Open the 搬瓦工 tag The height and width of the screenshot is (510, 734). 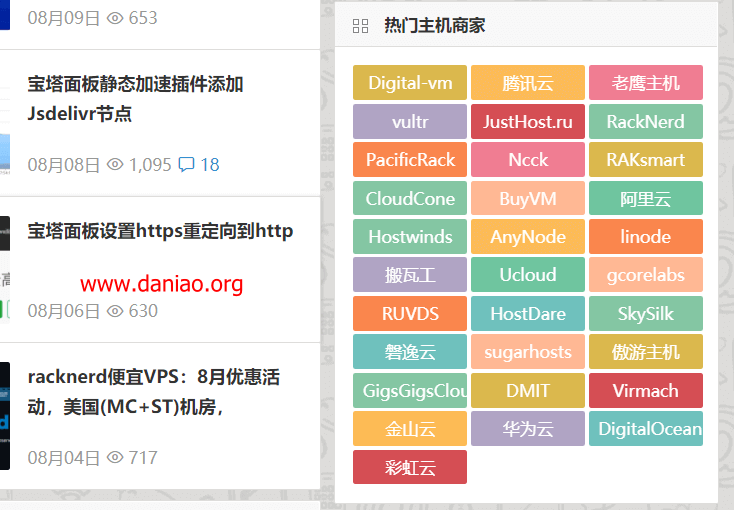pyautogui.click(x=410, y=274)
